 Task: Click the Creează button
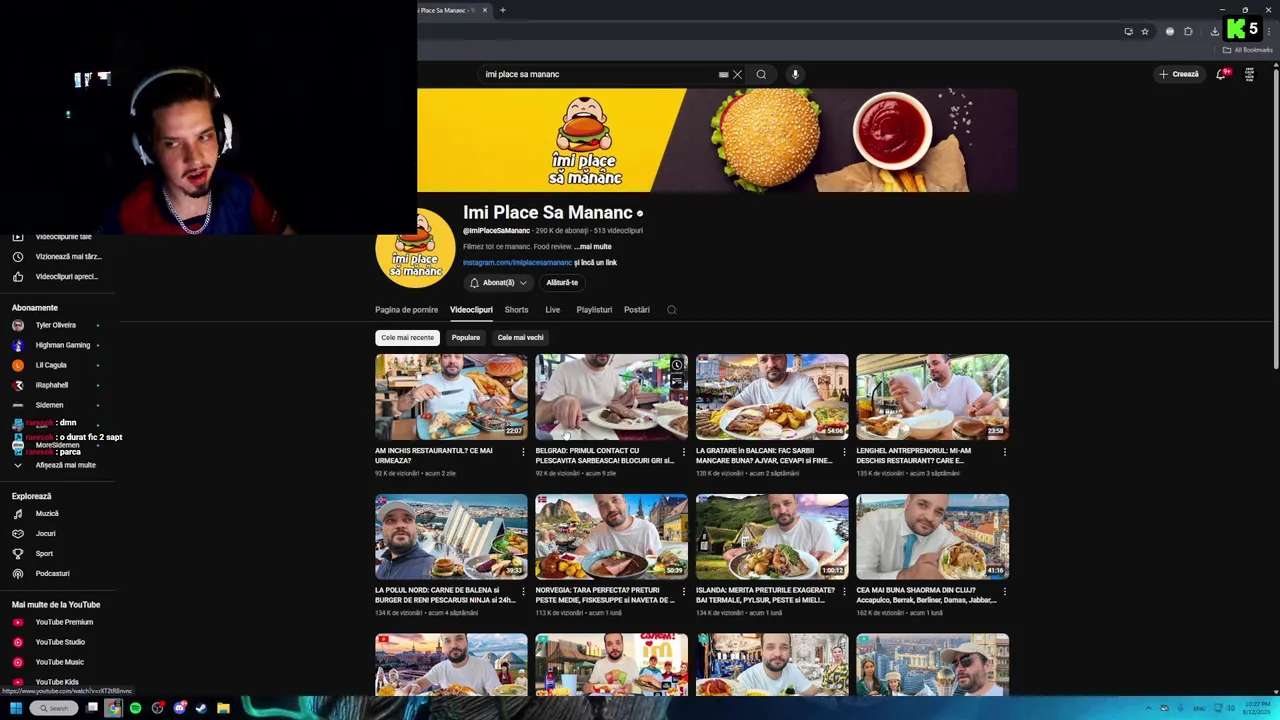pos(1179,74)
